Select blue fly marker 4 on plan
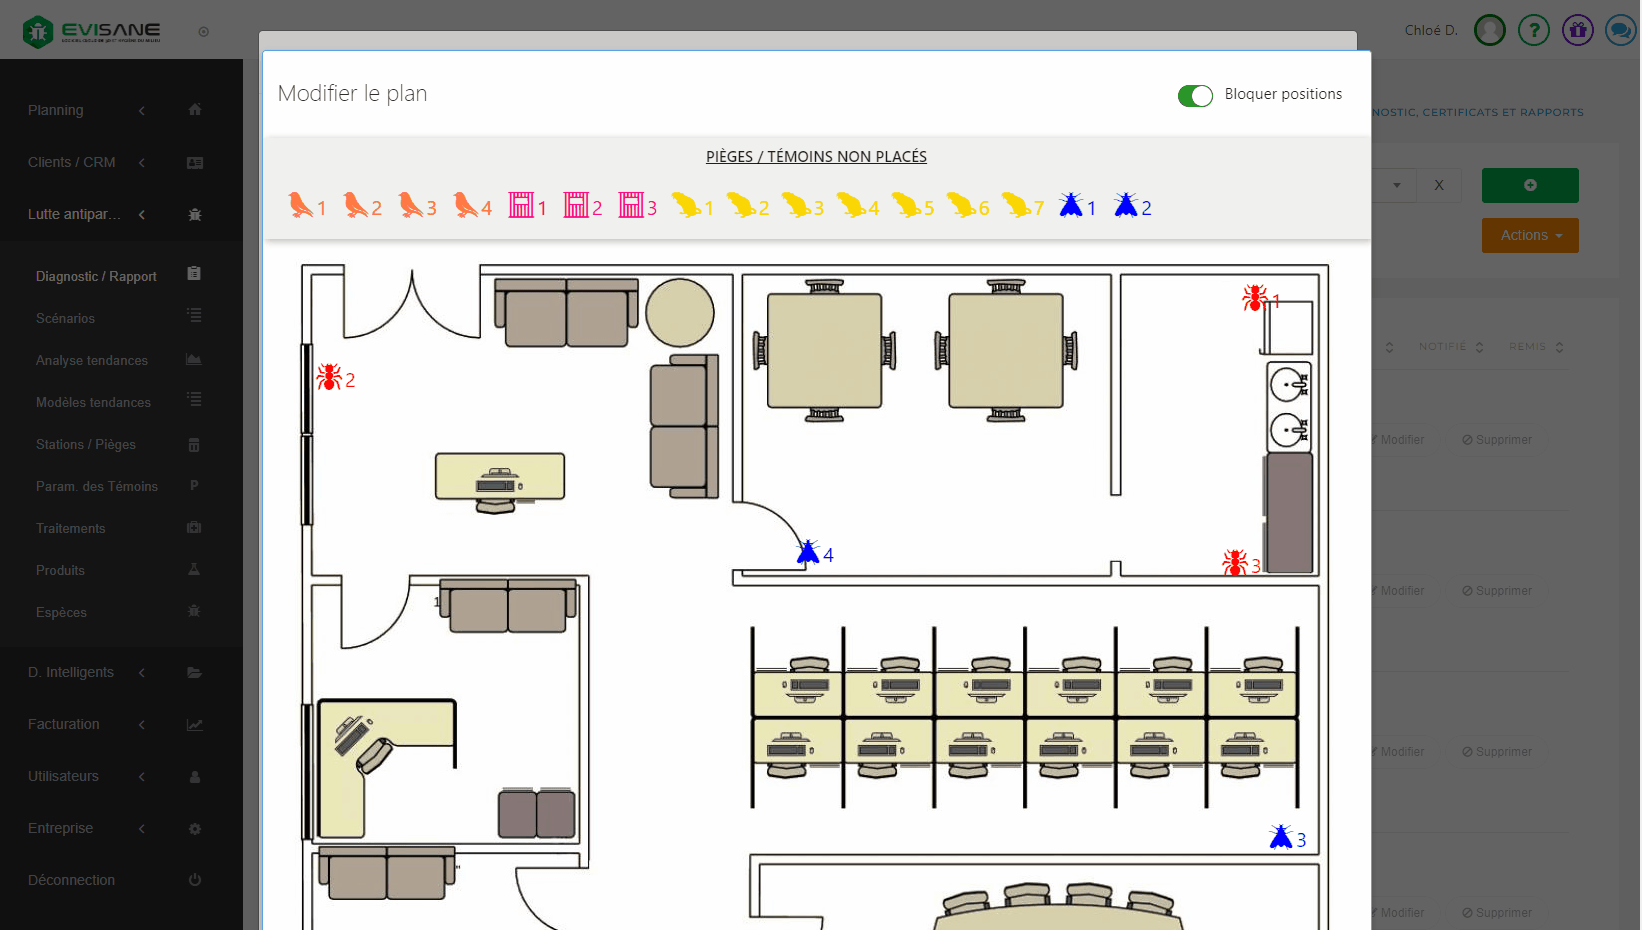Image resolution: width=1642 pixels, height=930 pixels. click(808, 552)
